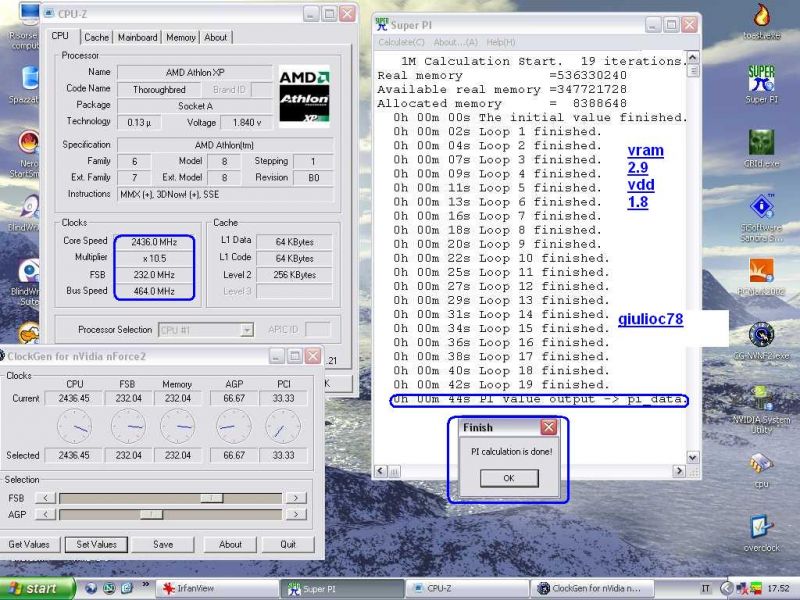The image size is (800, 600).
Task: Open the Memory tab in CPU-Z
Action: 181,37
